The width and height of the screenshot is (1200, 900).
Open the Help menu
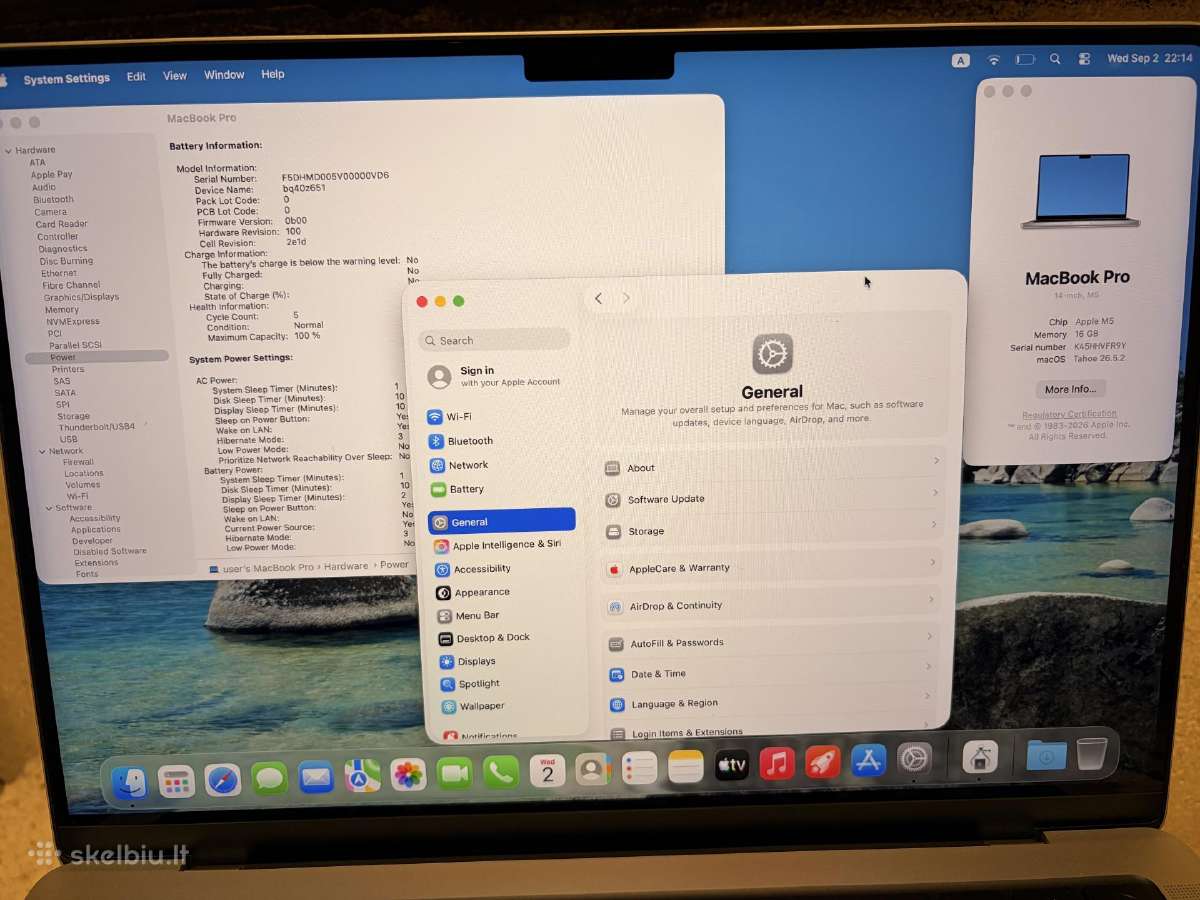pos(273,74)
